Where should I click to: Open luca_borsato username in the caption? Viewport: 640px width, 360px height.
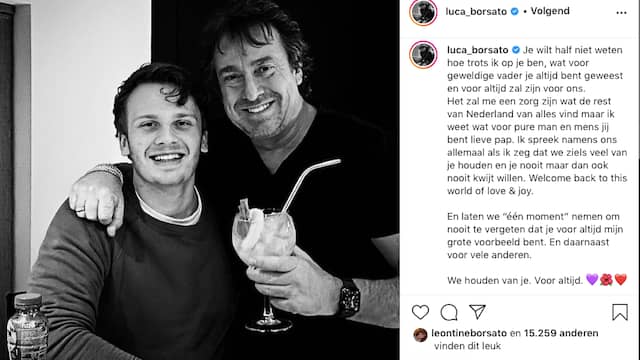[x=478, y=50]
